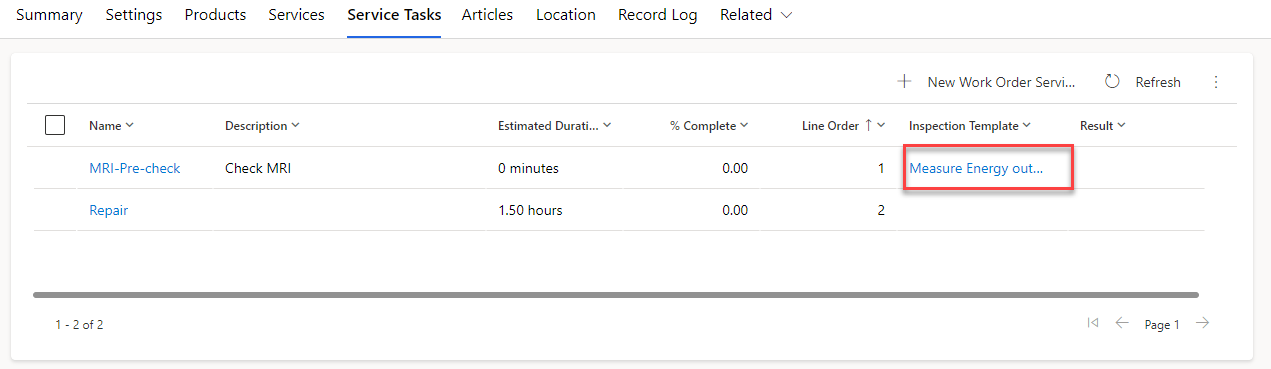Select the 0.00 complete cell in Repair row
Viewport: 1271px width, 369px height.
(x=735, y=210)
